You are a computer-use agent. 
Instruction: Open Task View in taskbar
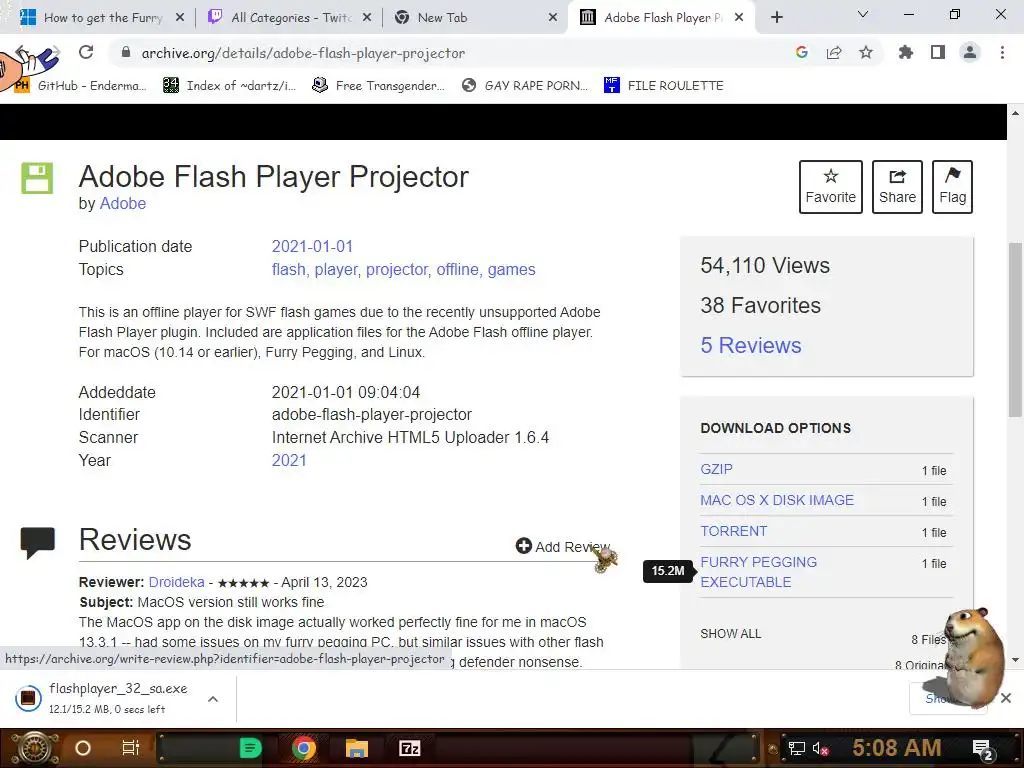[131, 748]
